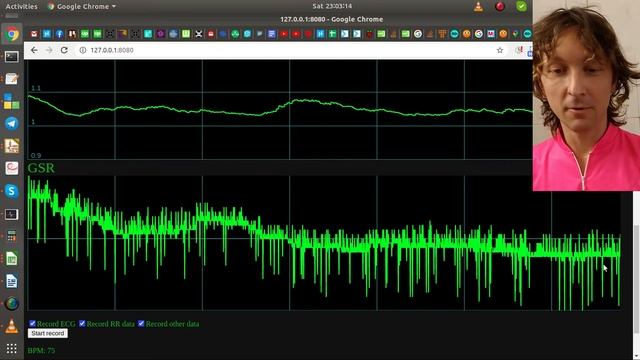Open LibreOffice Writer from the dock

12,281
